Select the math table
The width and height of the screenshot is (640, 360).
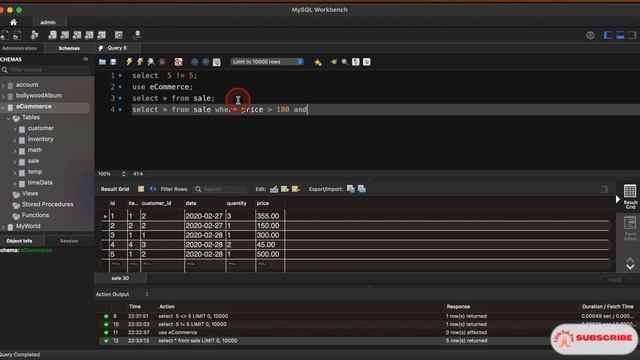[35, 150]
